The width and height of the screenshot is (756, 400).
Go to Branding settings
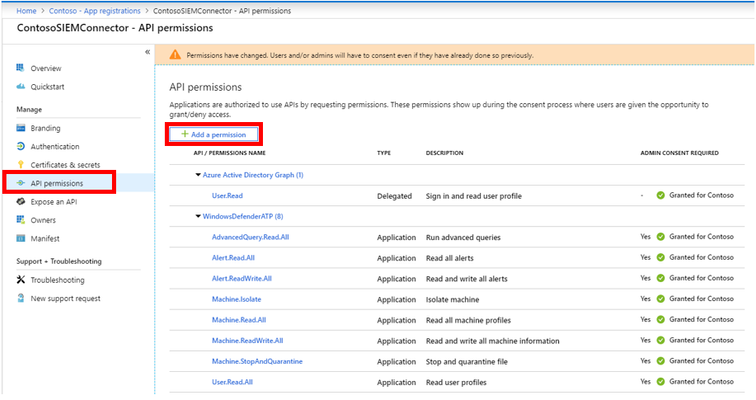pos(45,128)
